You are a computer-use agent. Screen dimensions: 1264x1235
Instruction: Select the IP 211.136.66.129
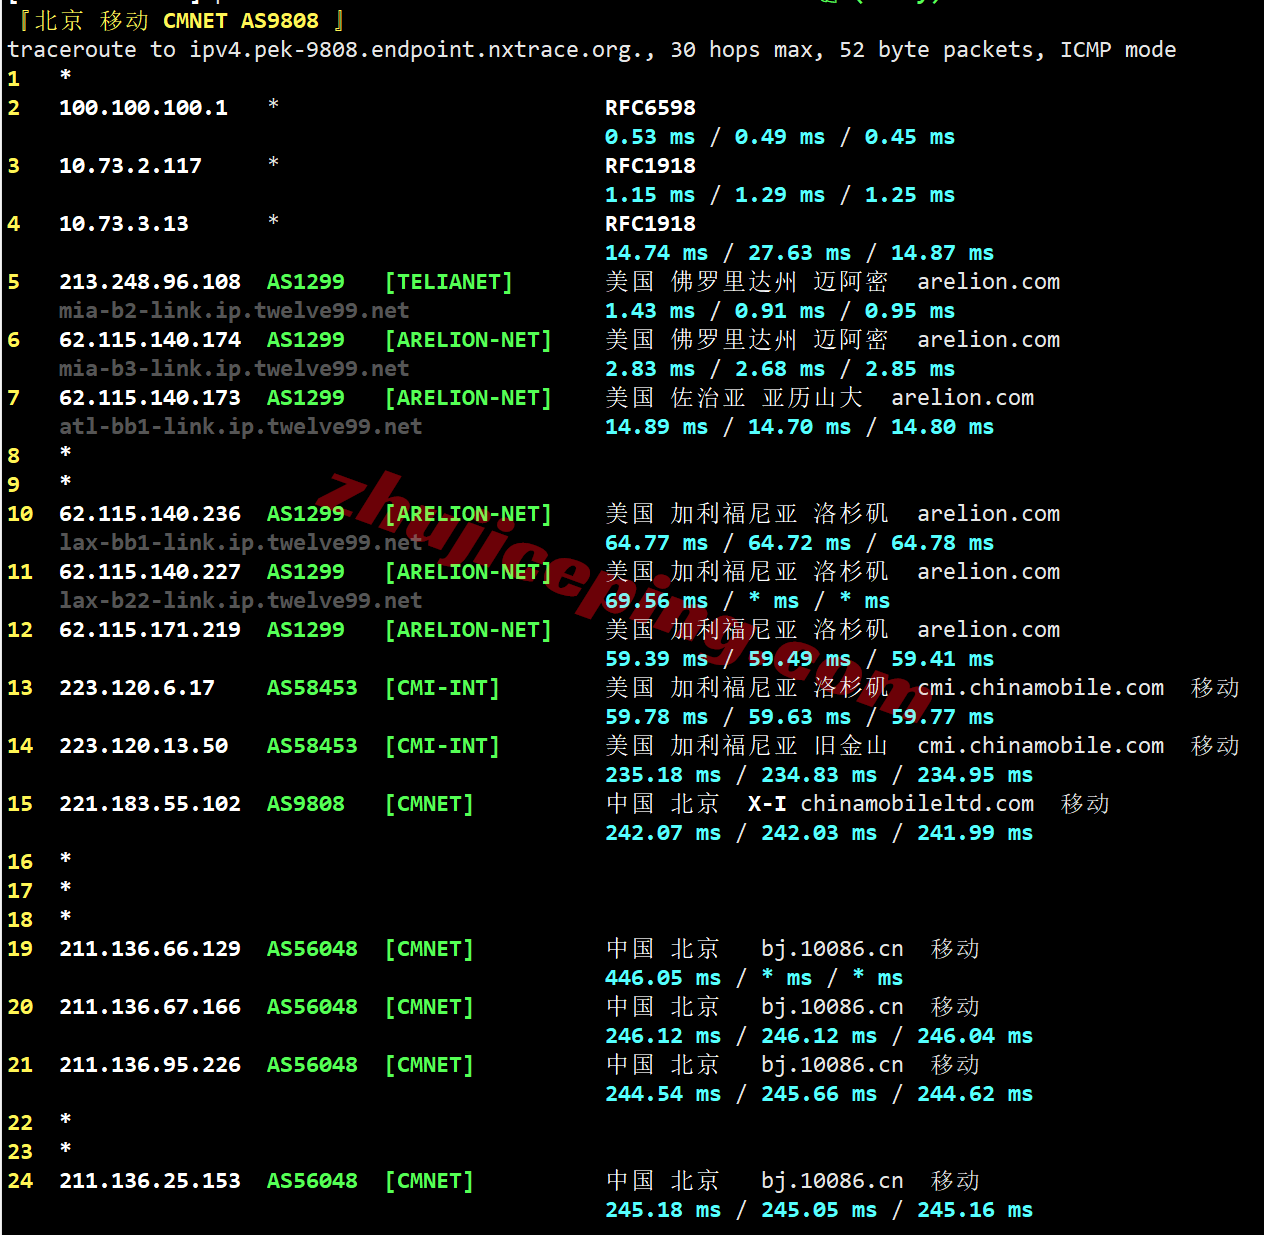tap(150, 949)
